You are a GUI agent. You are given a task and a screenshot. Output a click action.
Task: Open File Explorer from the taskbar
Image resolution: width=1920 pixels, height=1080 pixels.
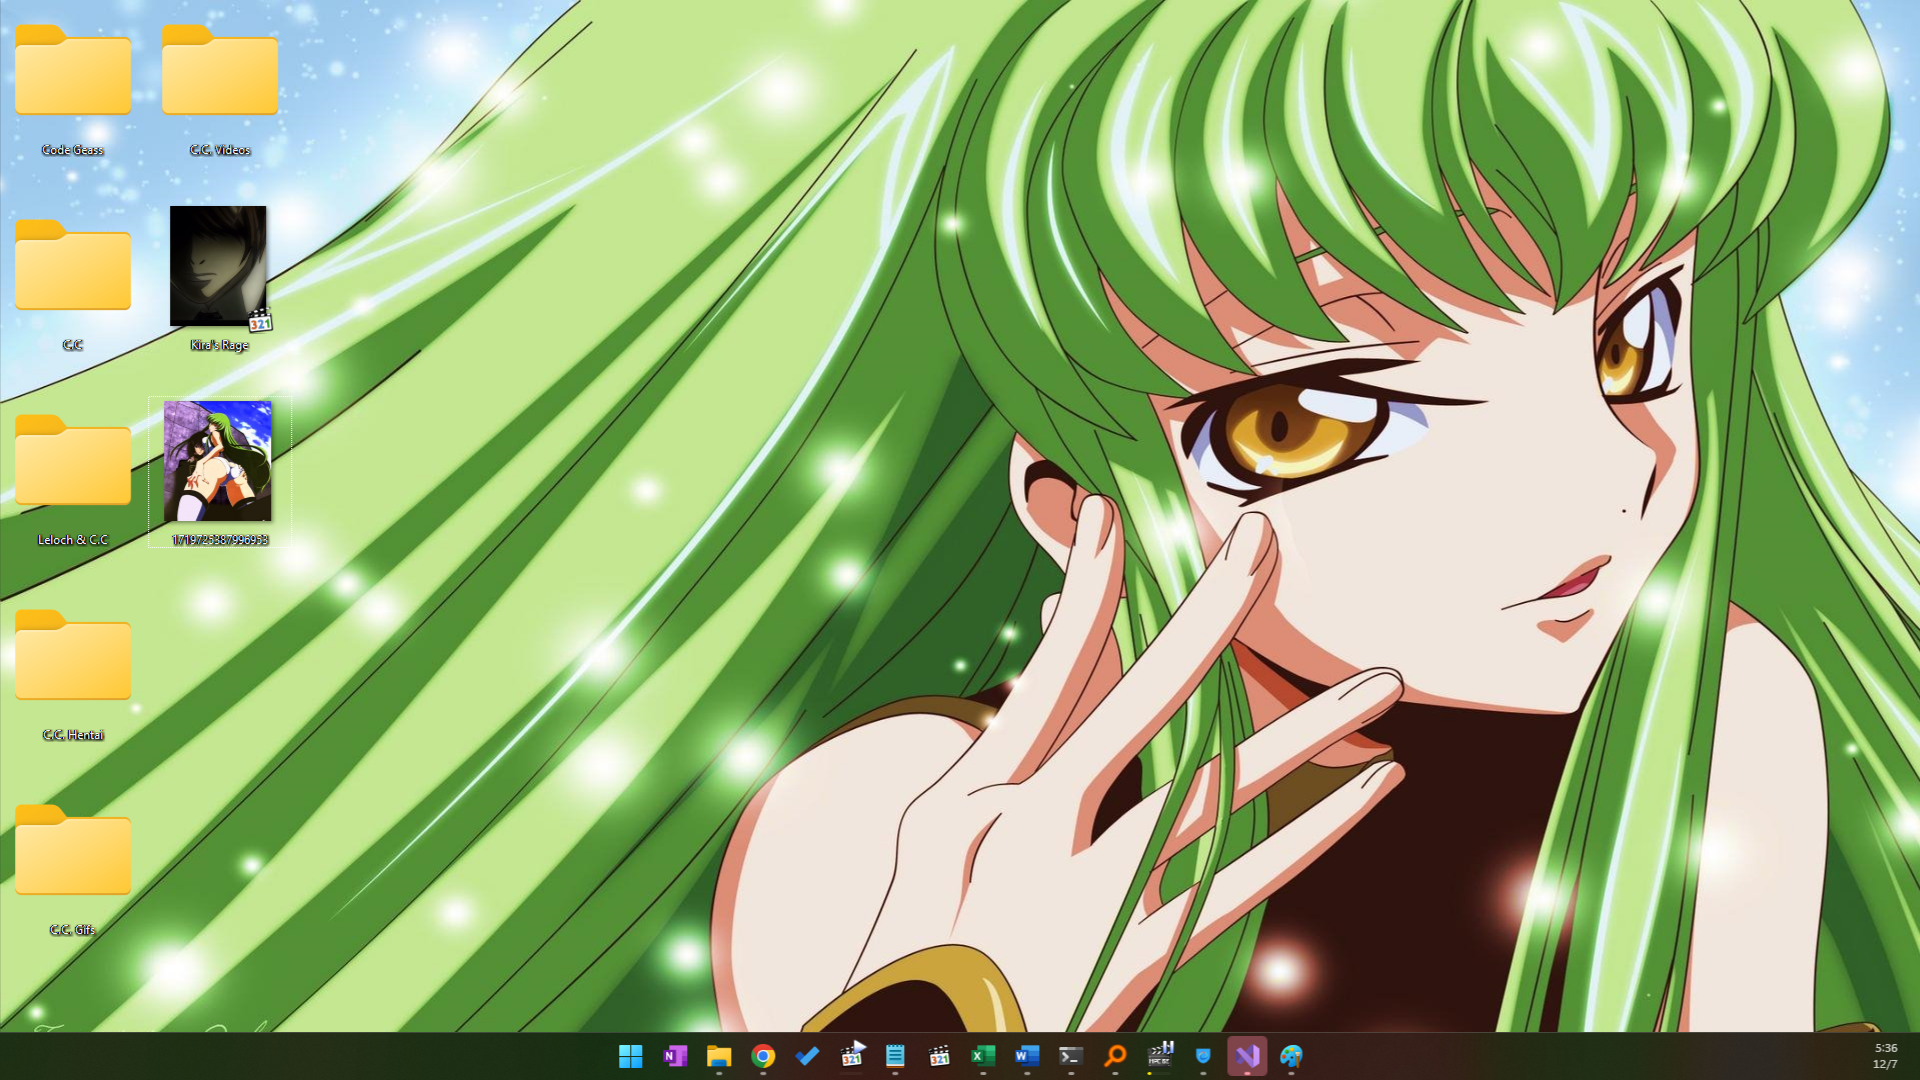tap(719, 1056)
